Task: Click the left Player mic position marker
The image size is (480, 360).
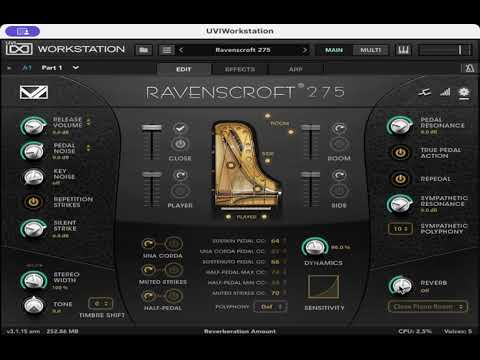Action: [228, 217]
